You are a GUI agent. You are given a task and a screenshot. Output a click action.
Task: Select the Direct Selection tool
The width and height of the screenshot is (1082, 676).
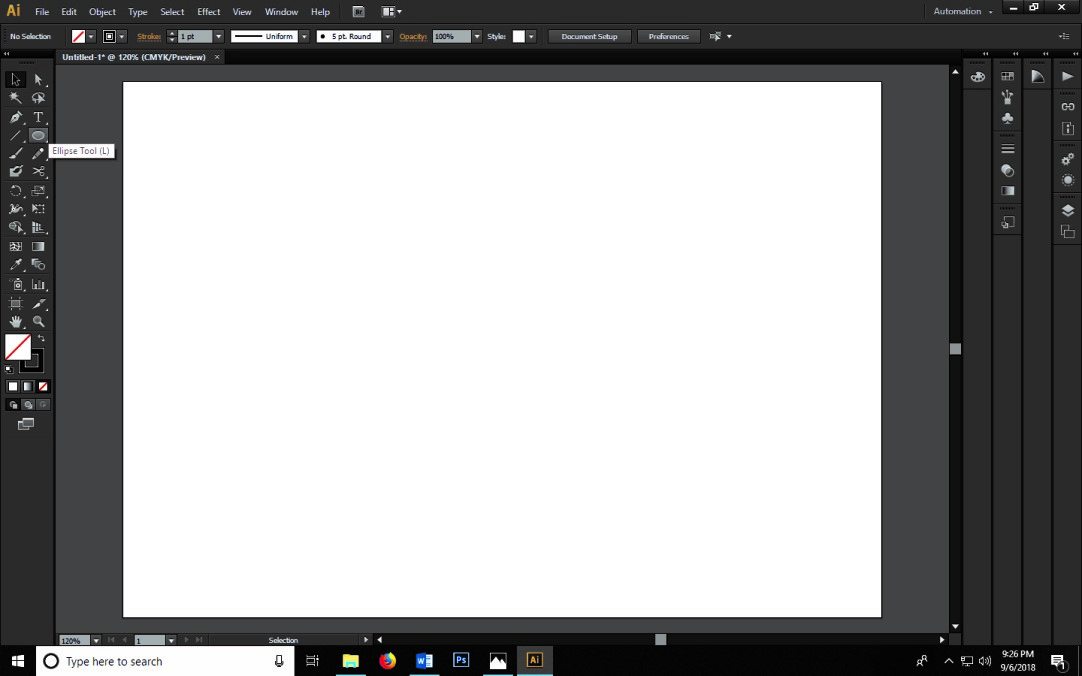pyautogui.click(x=38, y=79)
